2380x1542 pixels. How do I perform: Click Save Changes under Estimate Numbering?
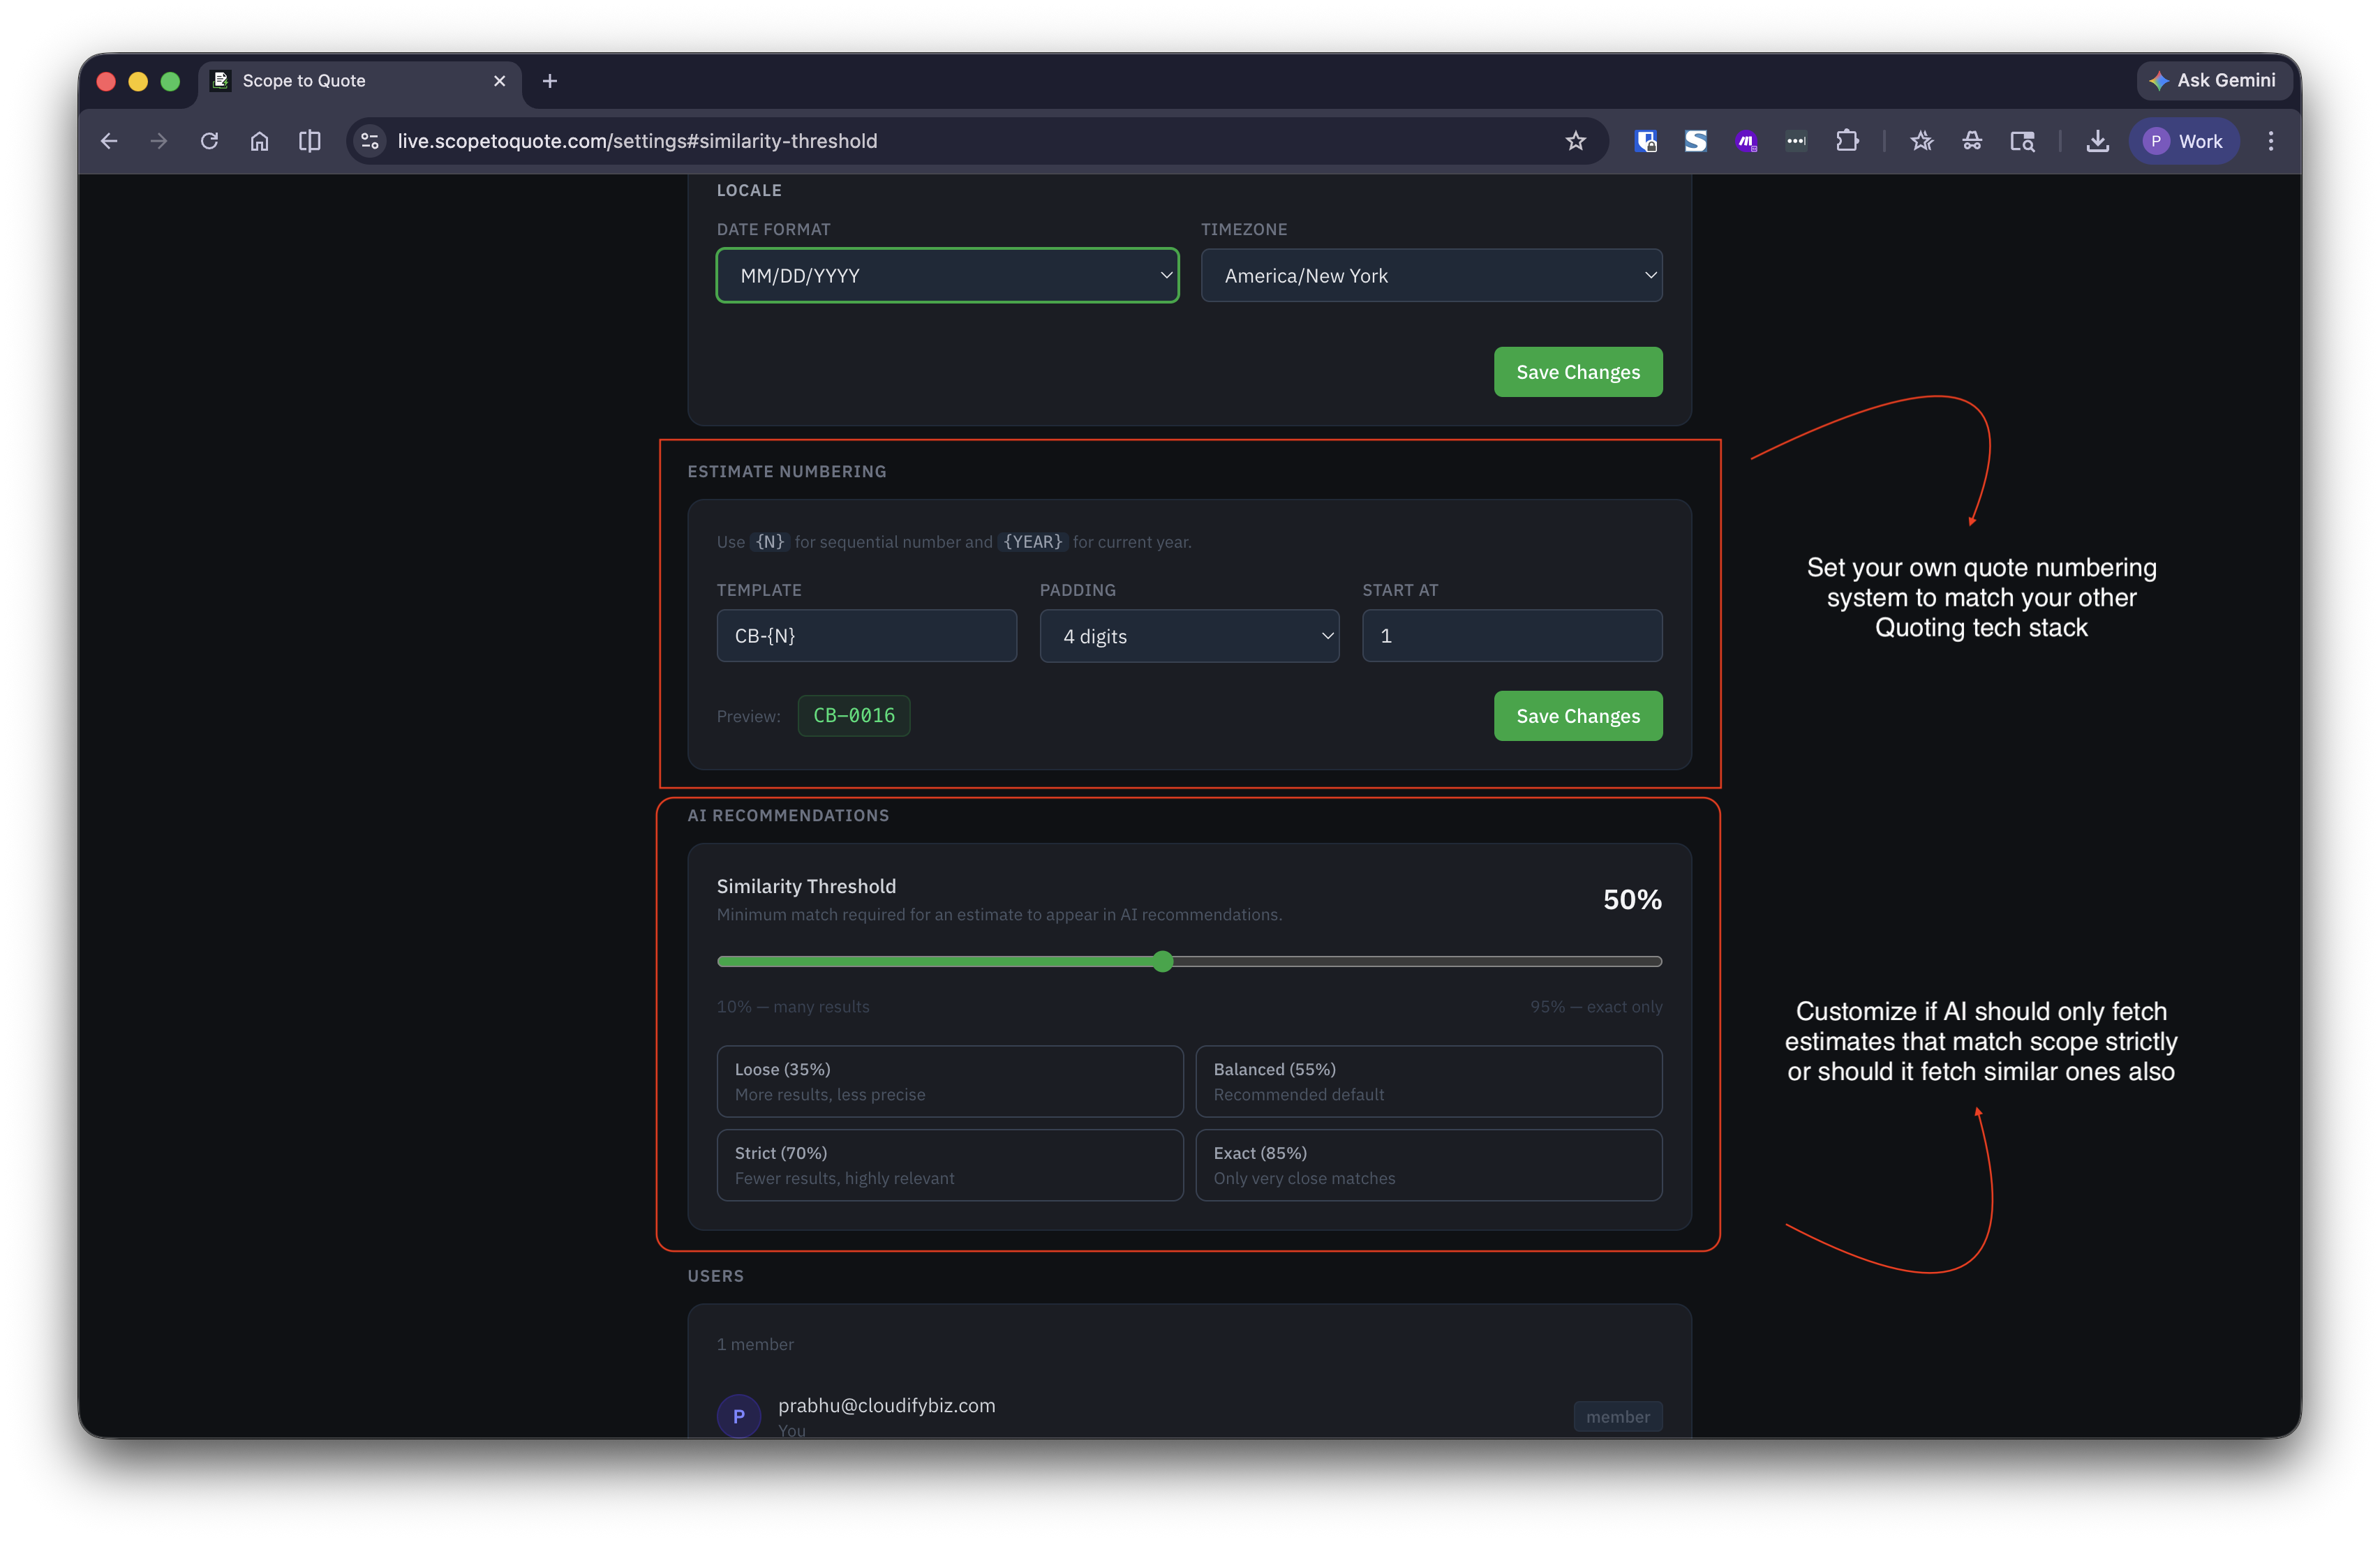(x=1577, y=716)
